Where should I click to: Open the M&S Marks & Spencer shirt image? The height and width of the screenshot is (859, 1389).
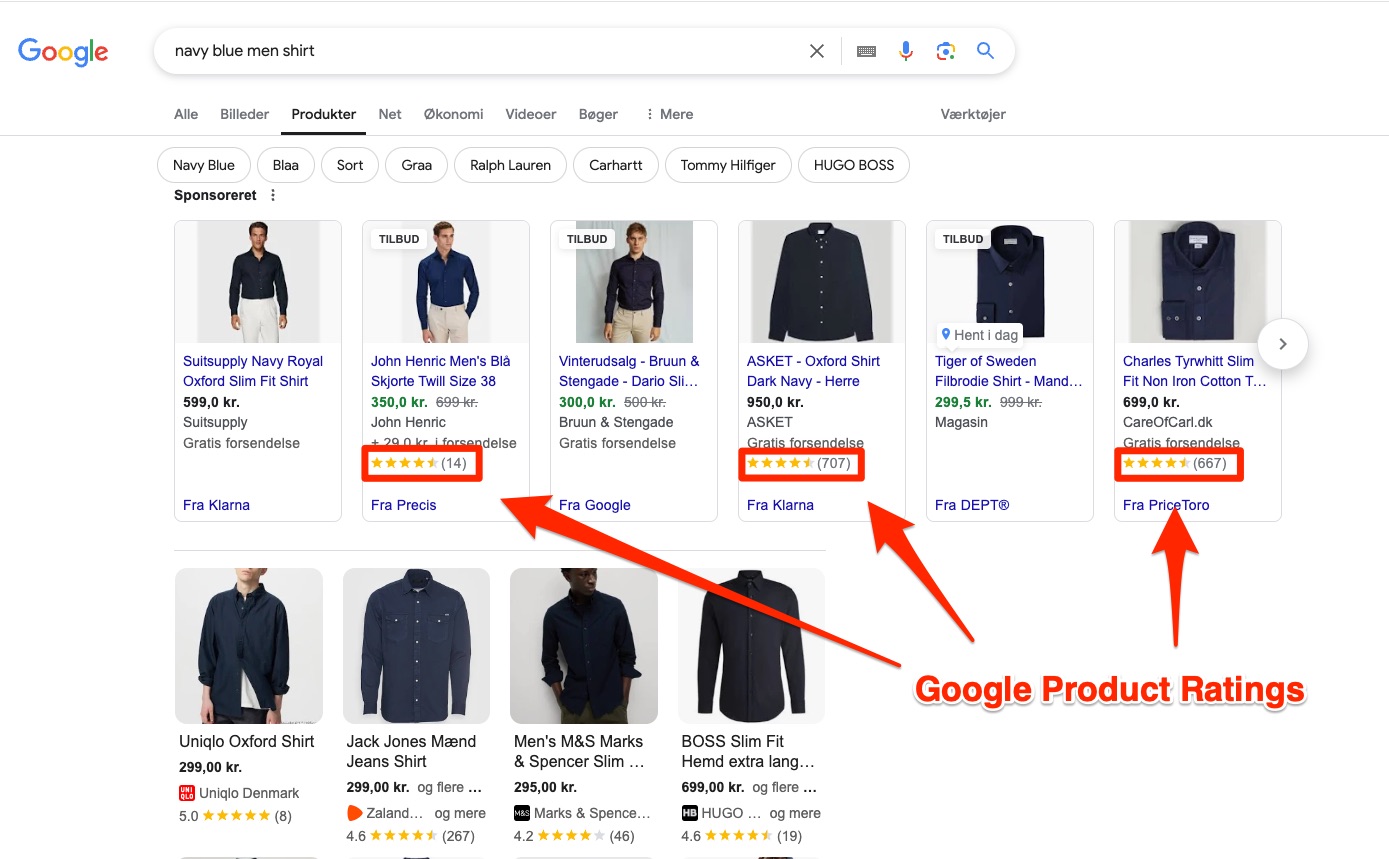584,646
